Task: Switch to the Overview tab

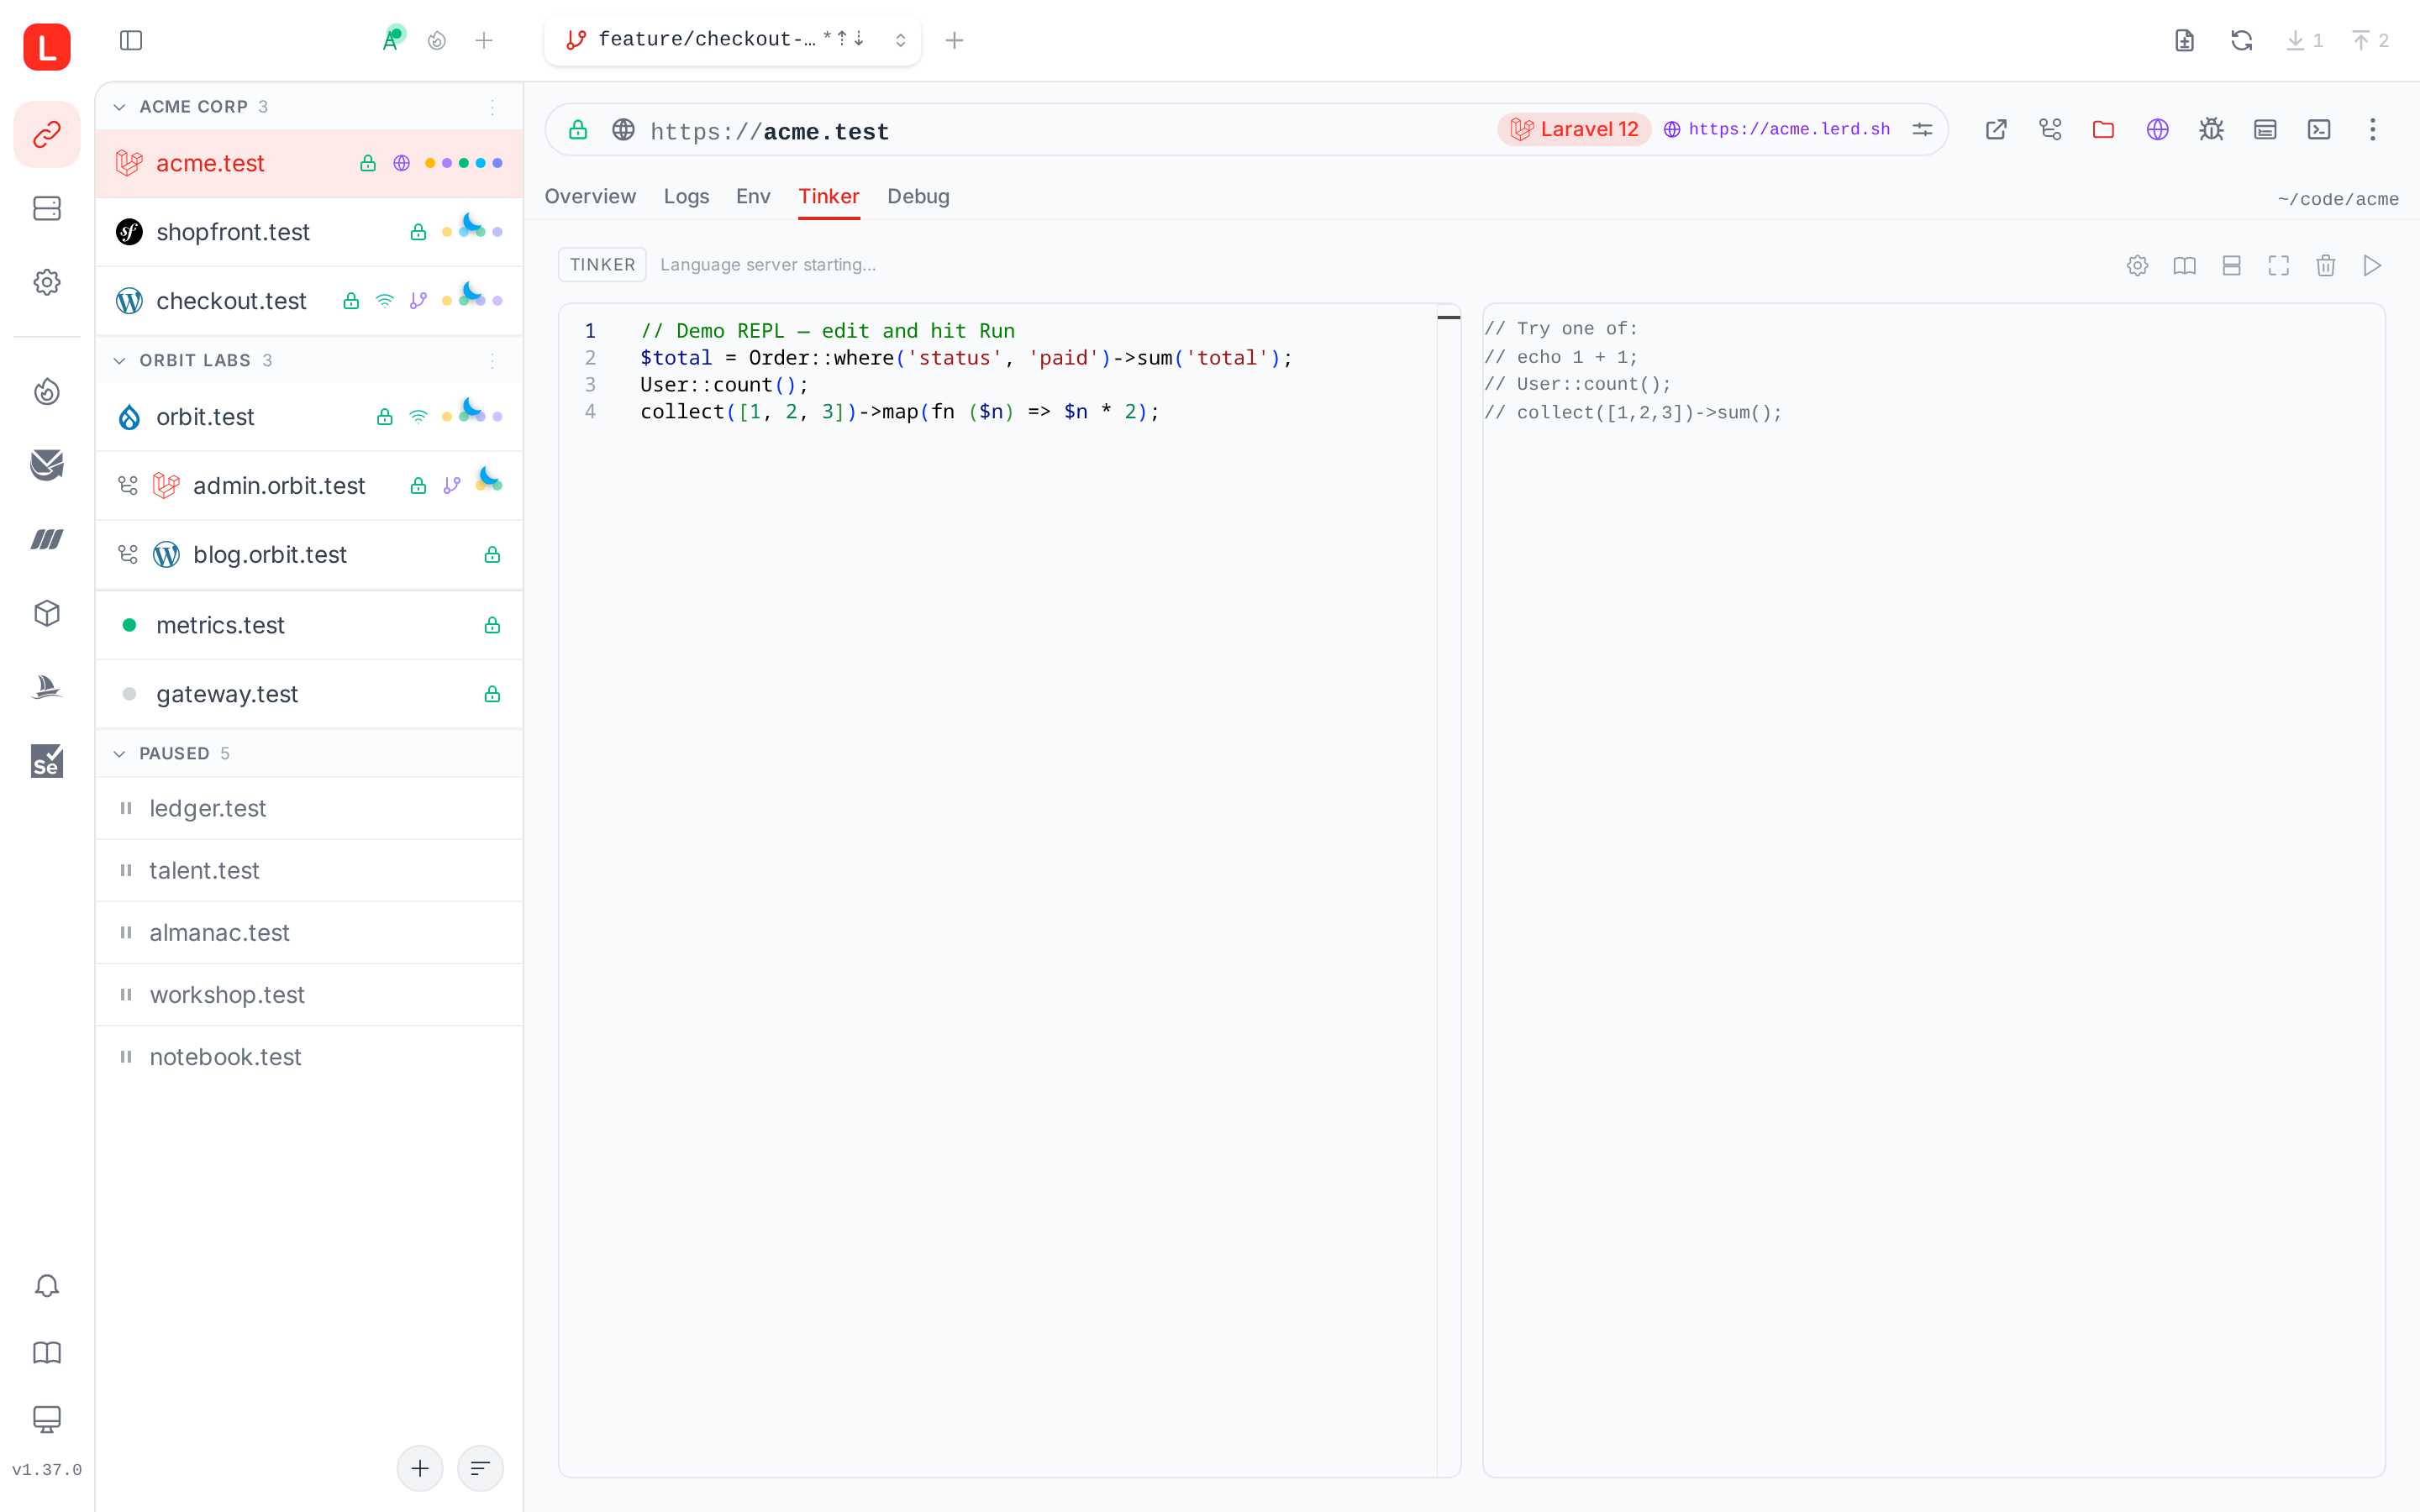Action: tap(590, 196)
